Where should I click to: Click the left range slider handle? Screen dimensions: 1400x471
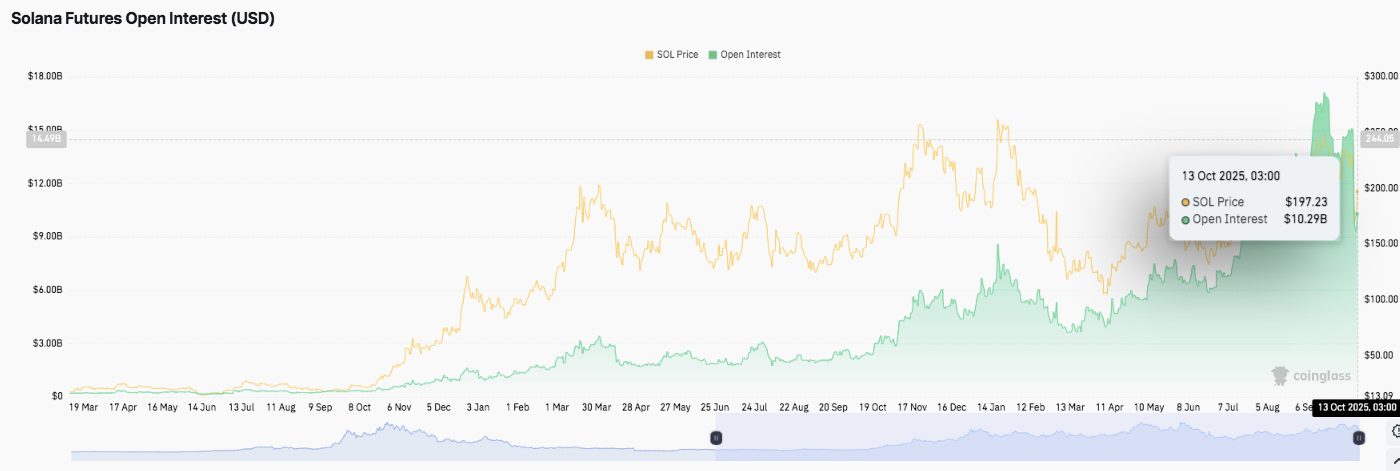coord(716,438)
